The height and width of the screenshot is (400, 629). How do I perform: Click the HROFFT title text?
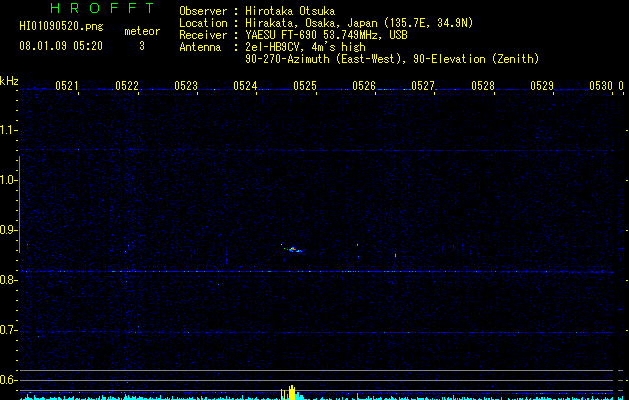pyautogui.click(x=102, y=8)
